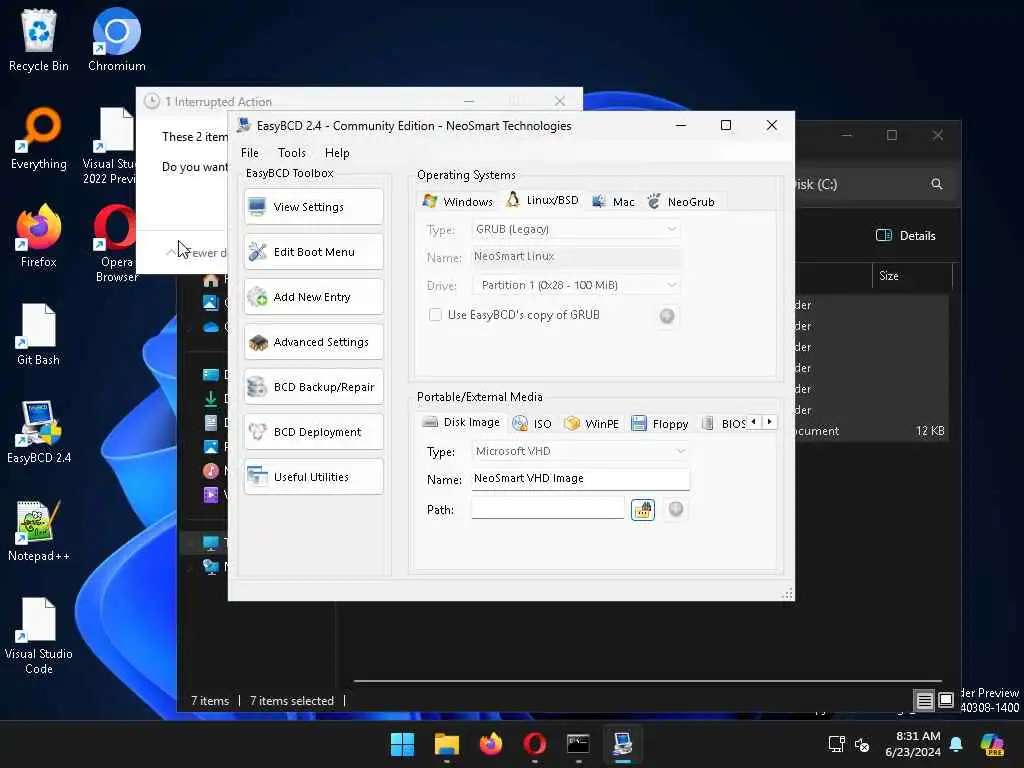Open BCD Backup/Repair section
The image size is (1024, 768).
click(x=313, y=387)
